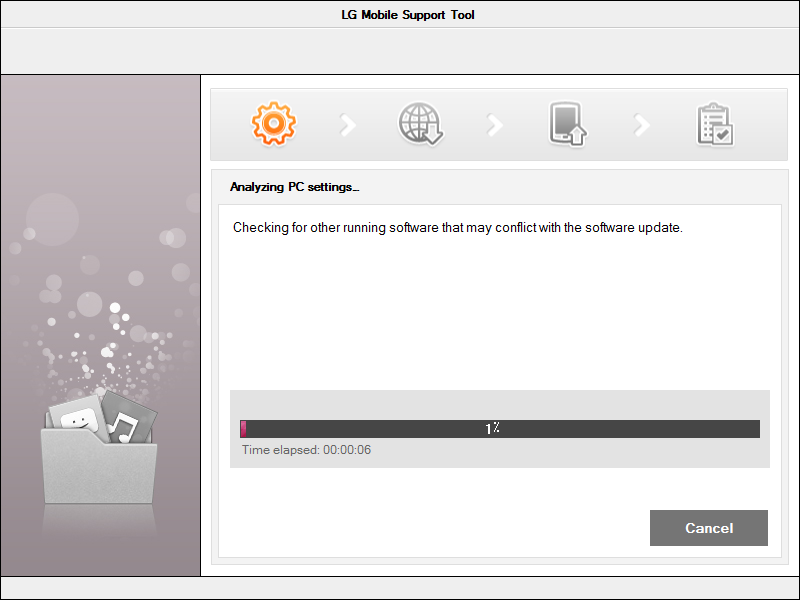Select the phone upgrade step icon

coord(566,123)
